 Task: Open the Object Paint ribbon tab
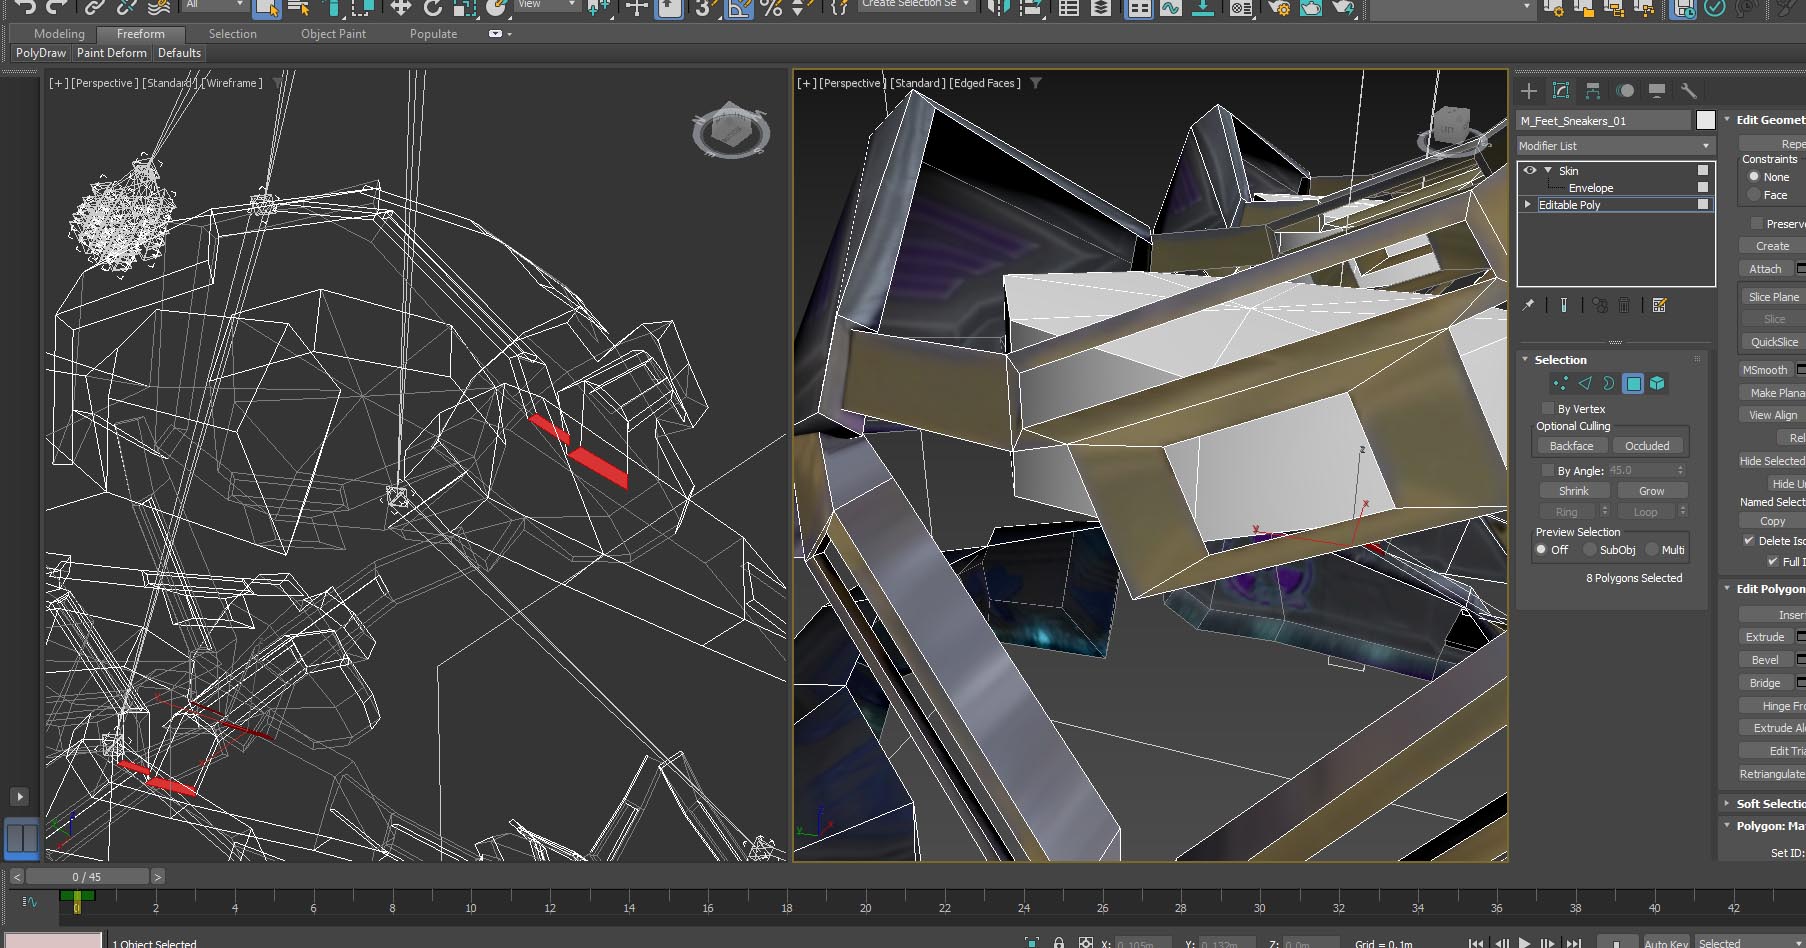[x=333, y=34]
